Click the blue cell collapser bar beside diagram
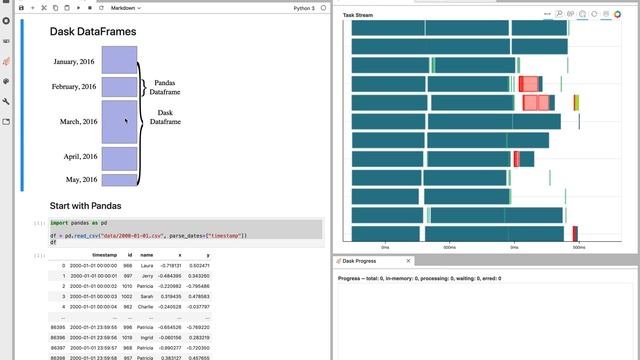 pyautogui.click(x=22, y=105)
